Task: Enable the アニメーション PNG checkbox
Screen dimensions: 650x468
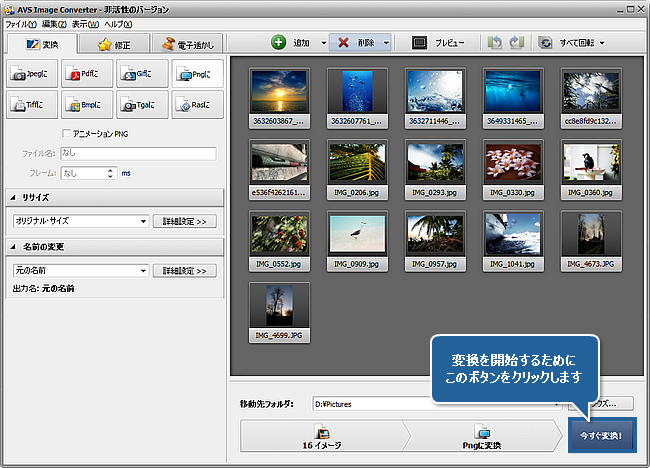Action: [67, 134]
